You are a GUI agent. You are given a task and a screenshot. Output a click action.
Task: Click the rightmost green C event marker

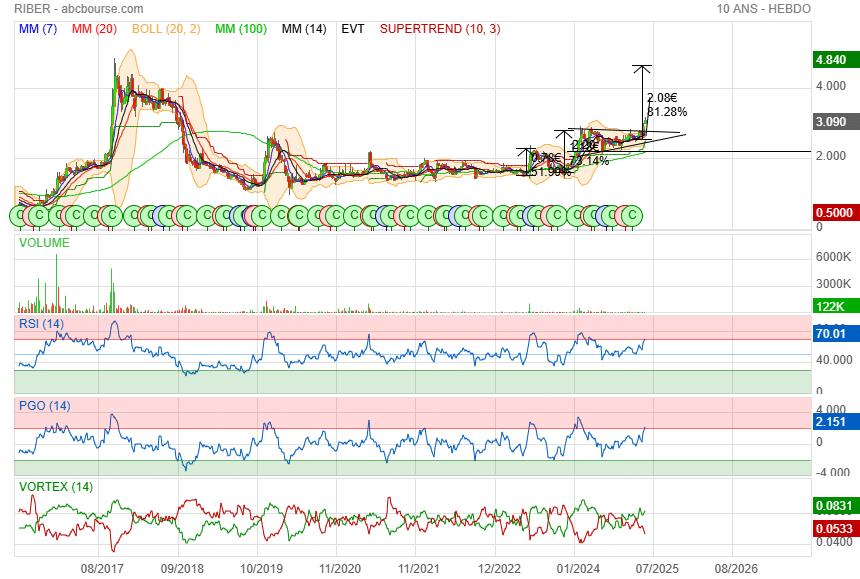tap(630, 215)
